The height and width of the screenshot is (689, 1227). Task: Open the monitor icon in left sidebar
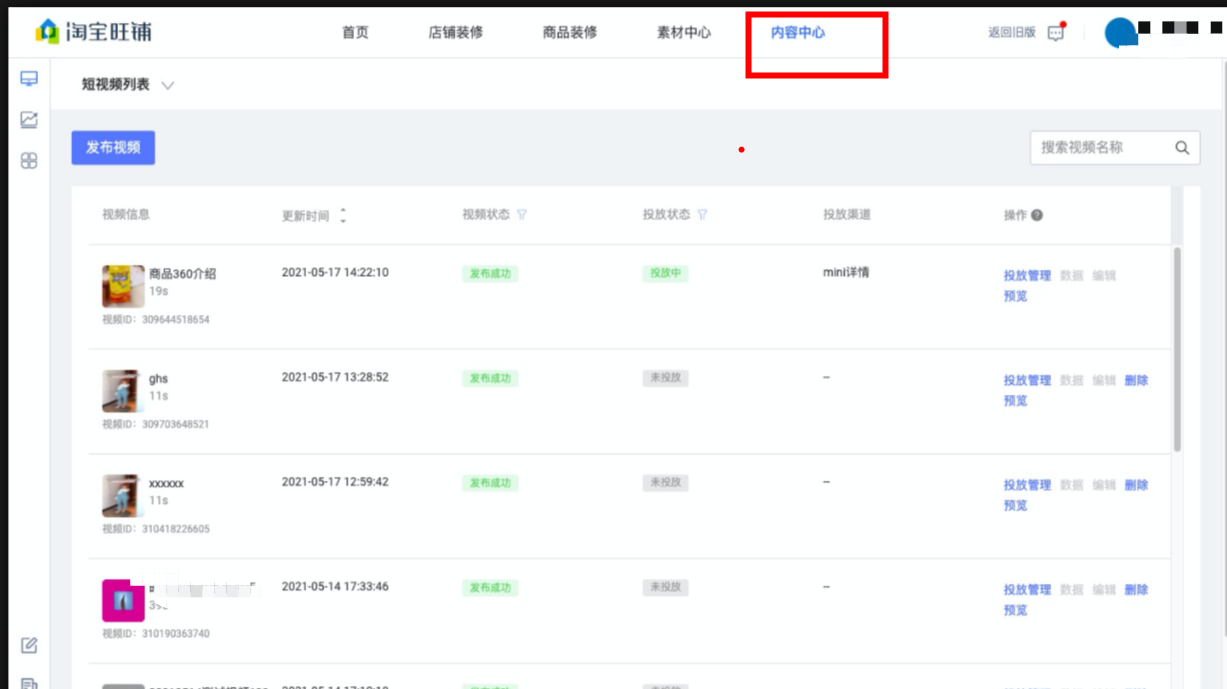click(x=29, y=79)
